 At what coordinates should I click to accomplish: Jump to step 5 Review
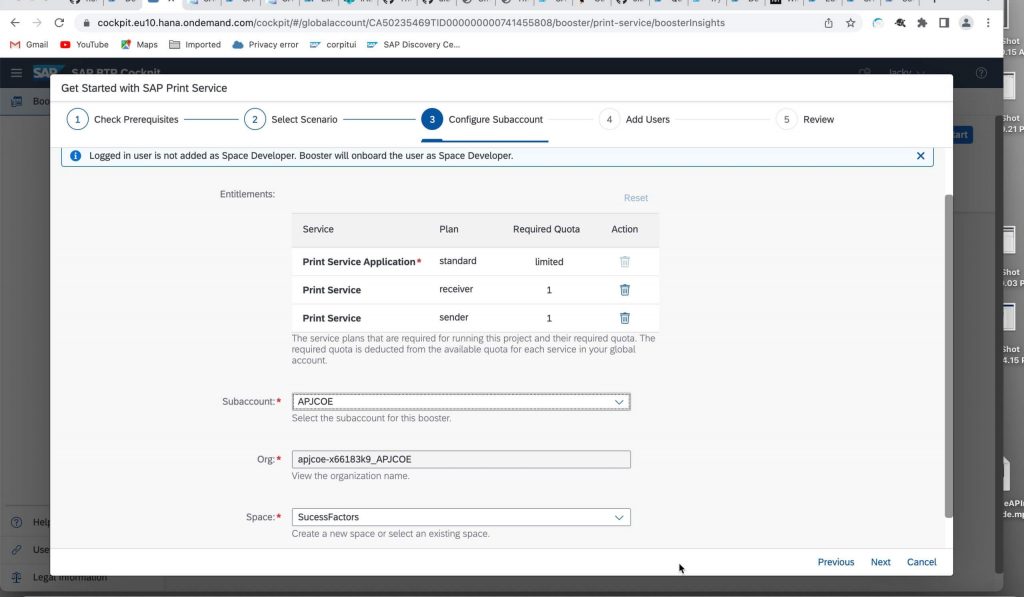click(x=805, y=120)
